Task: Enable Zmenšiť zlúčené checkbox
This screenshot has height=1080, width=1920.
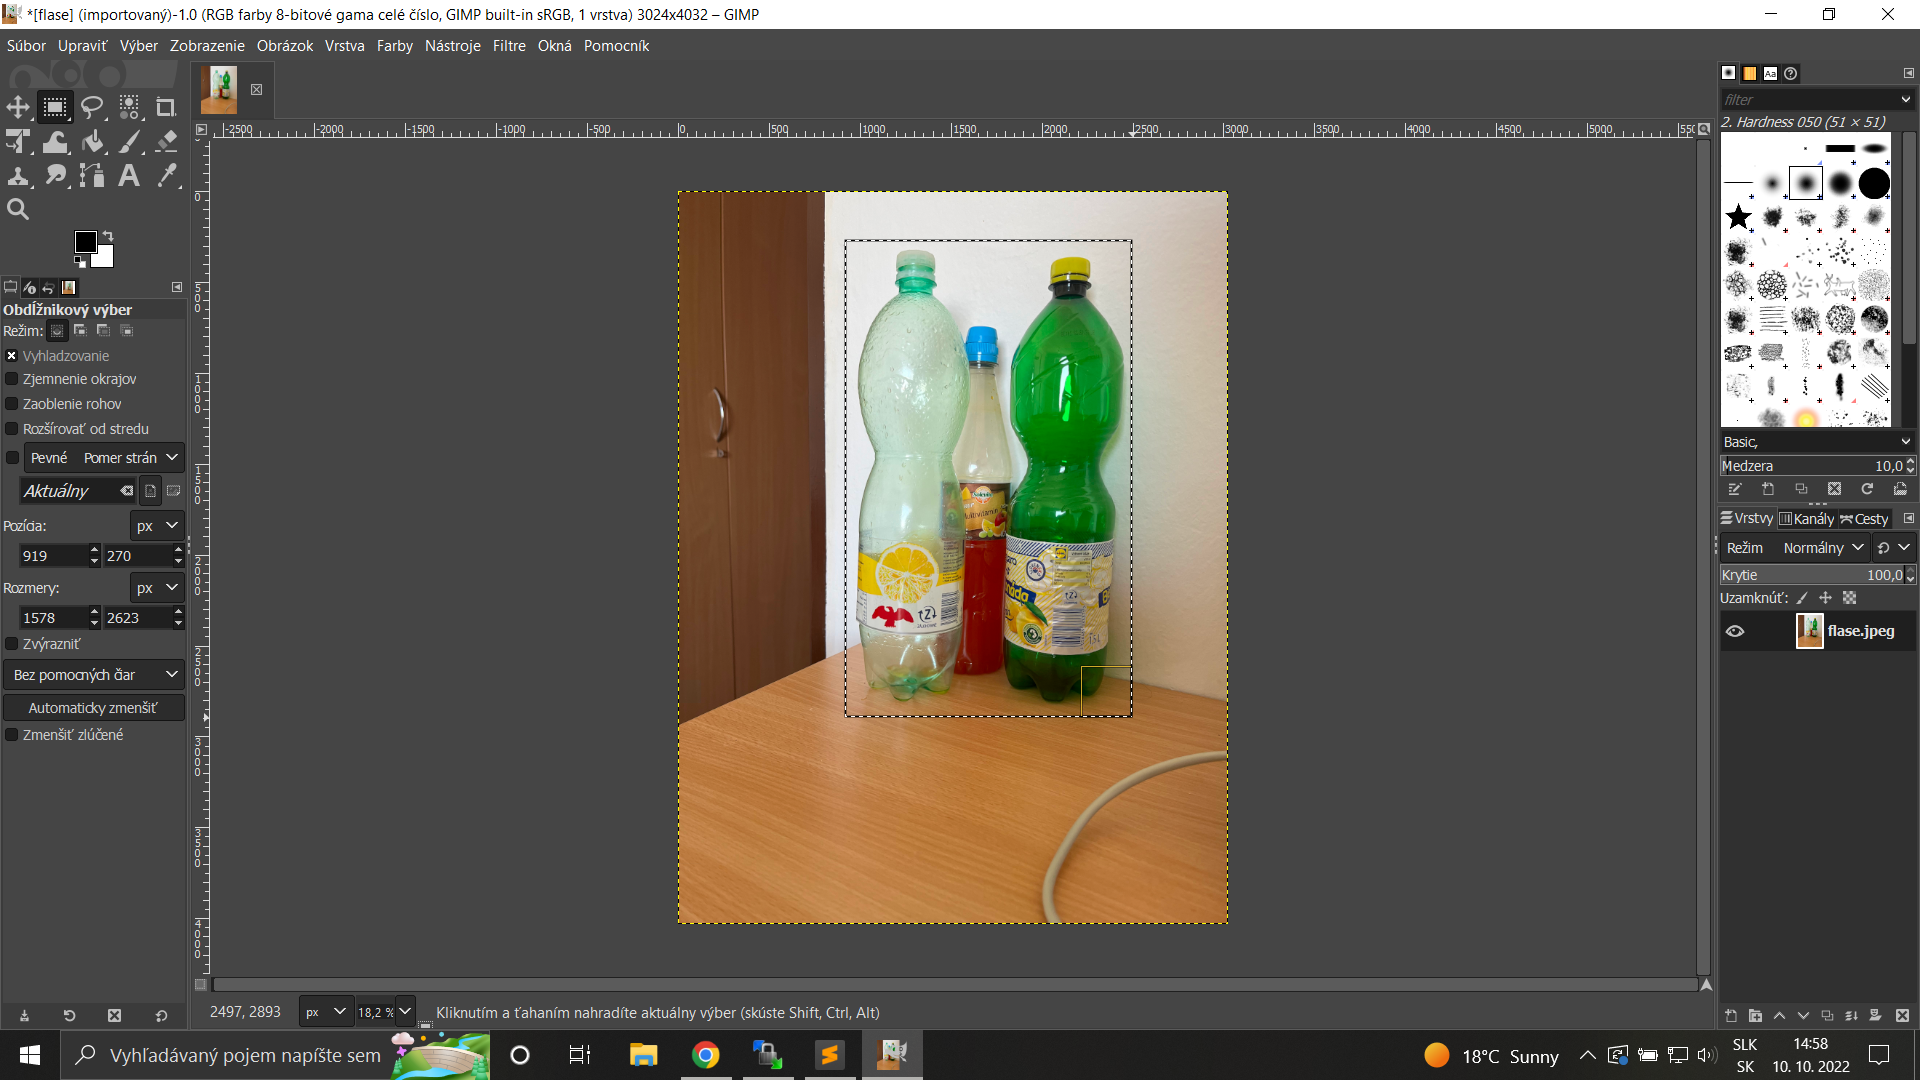Action: [x=12, y=735]
